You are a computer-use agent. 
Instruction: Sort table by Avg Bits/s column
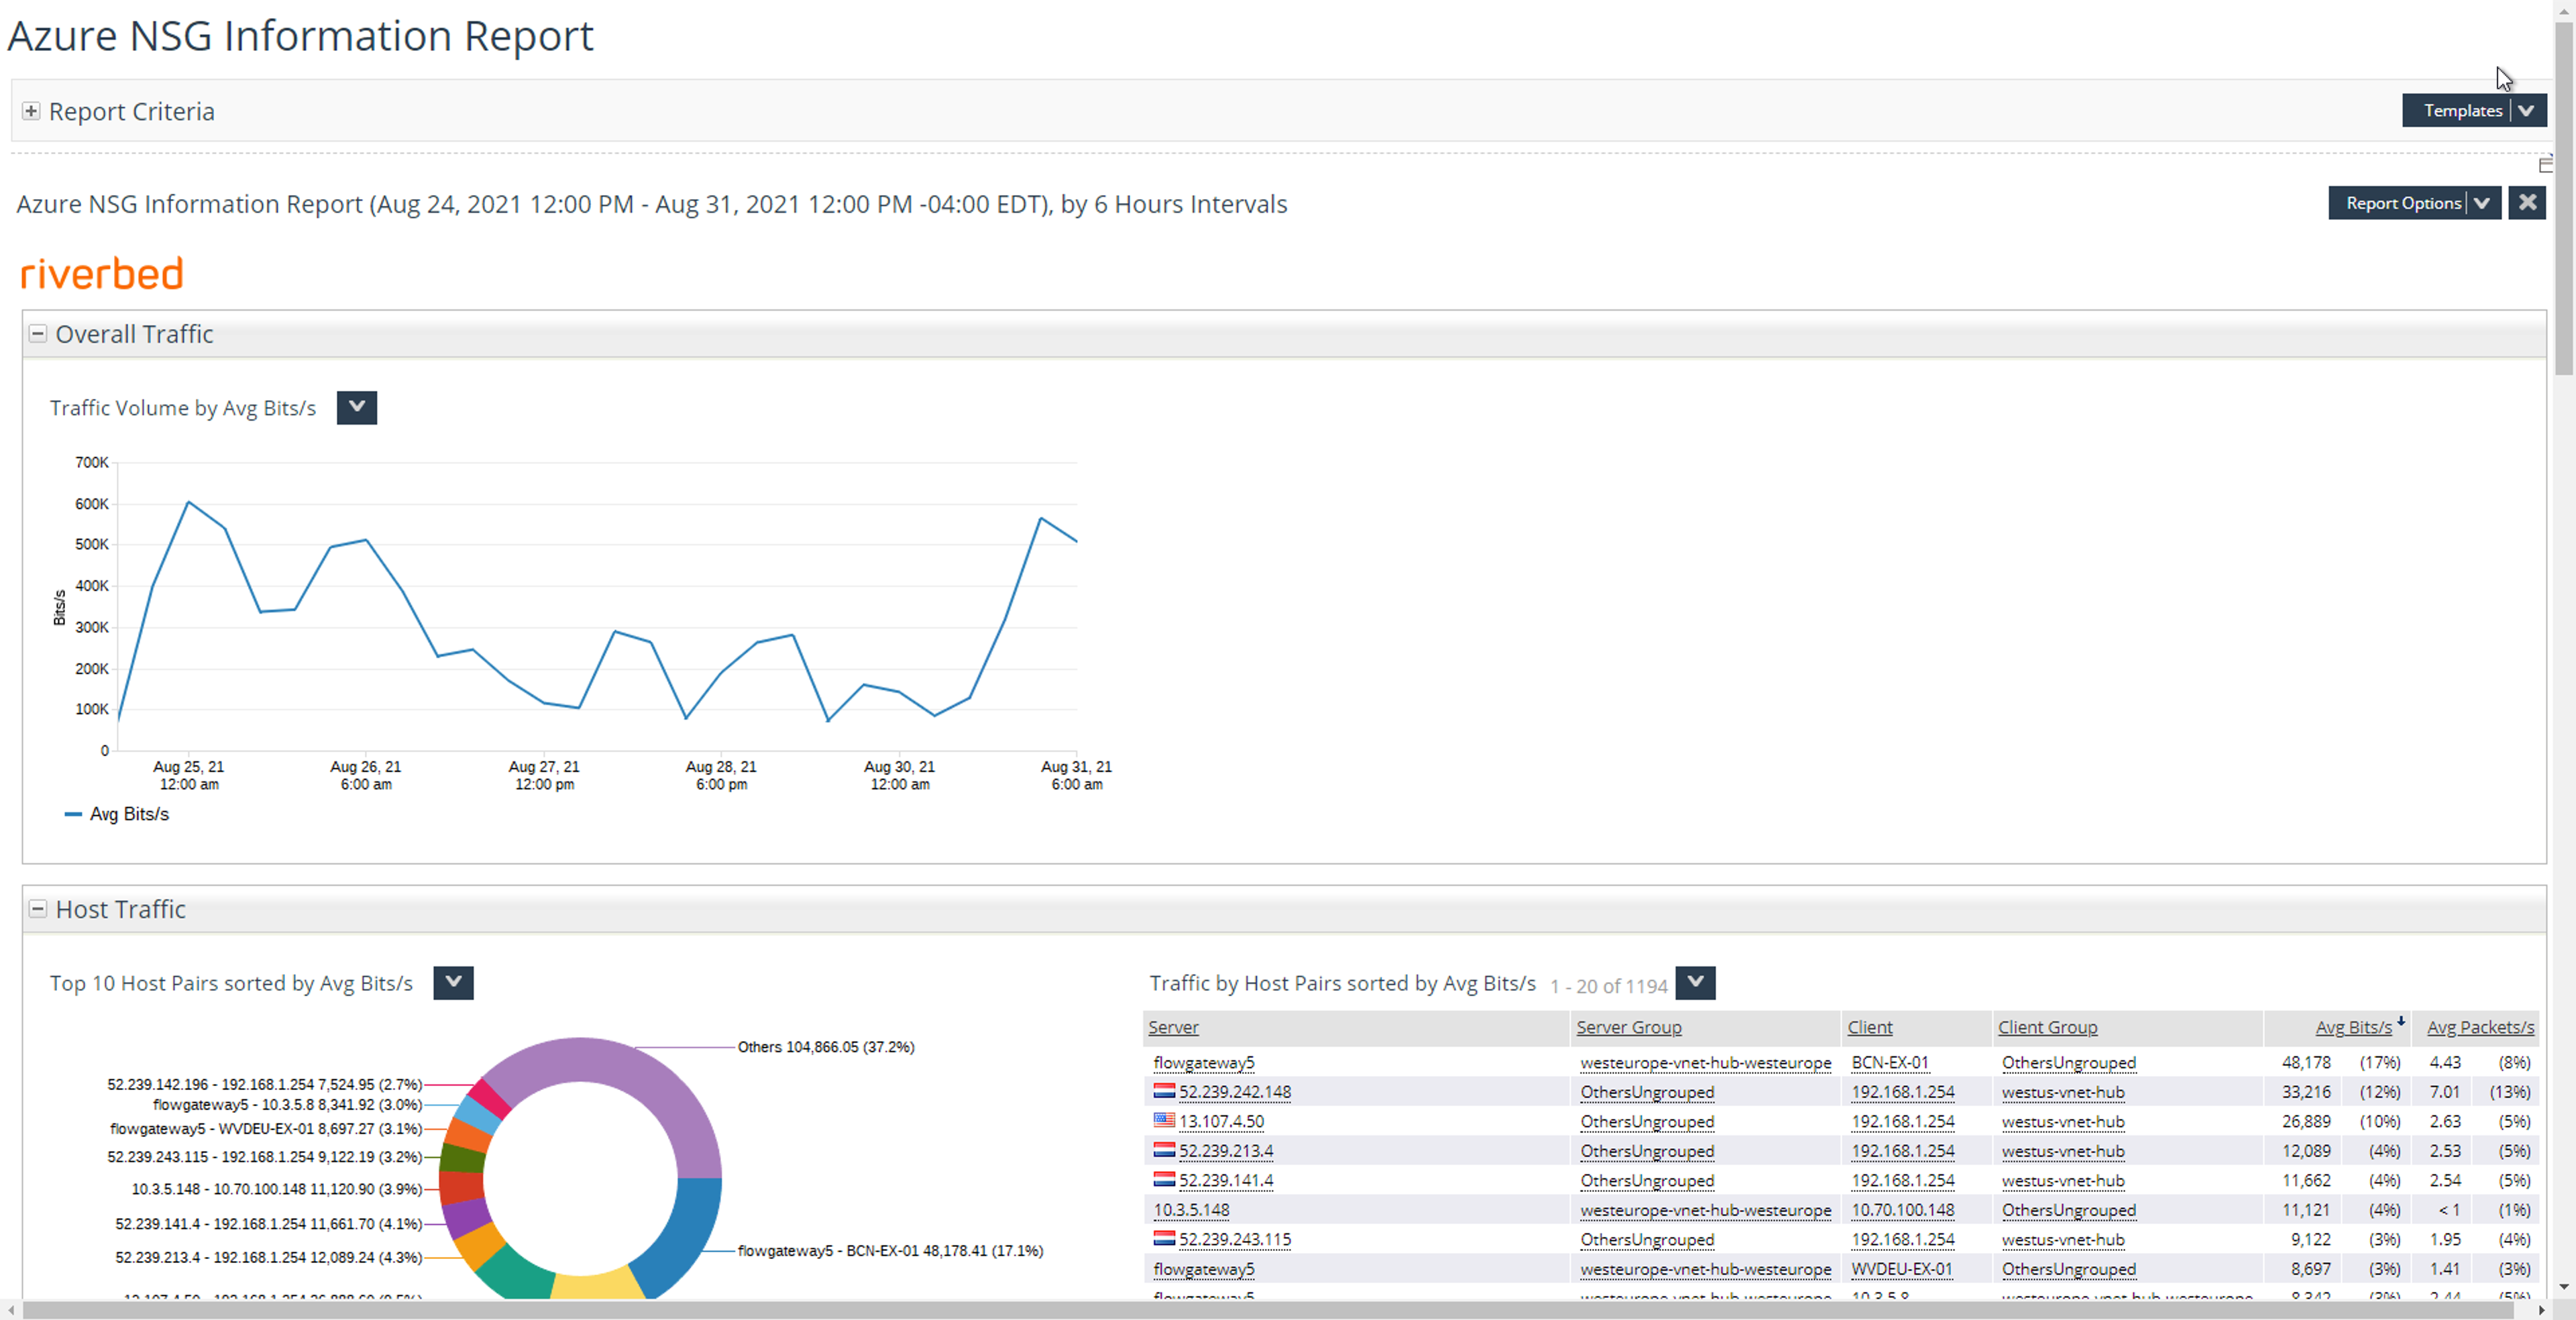tap(2353, 1027)
